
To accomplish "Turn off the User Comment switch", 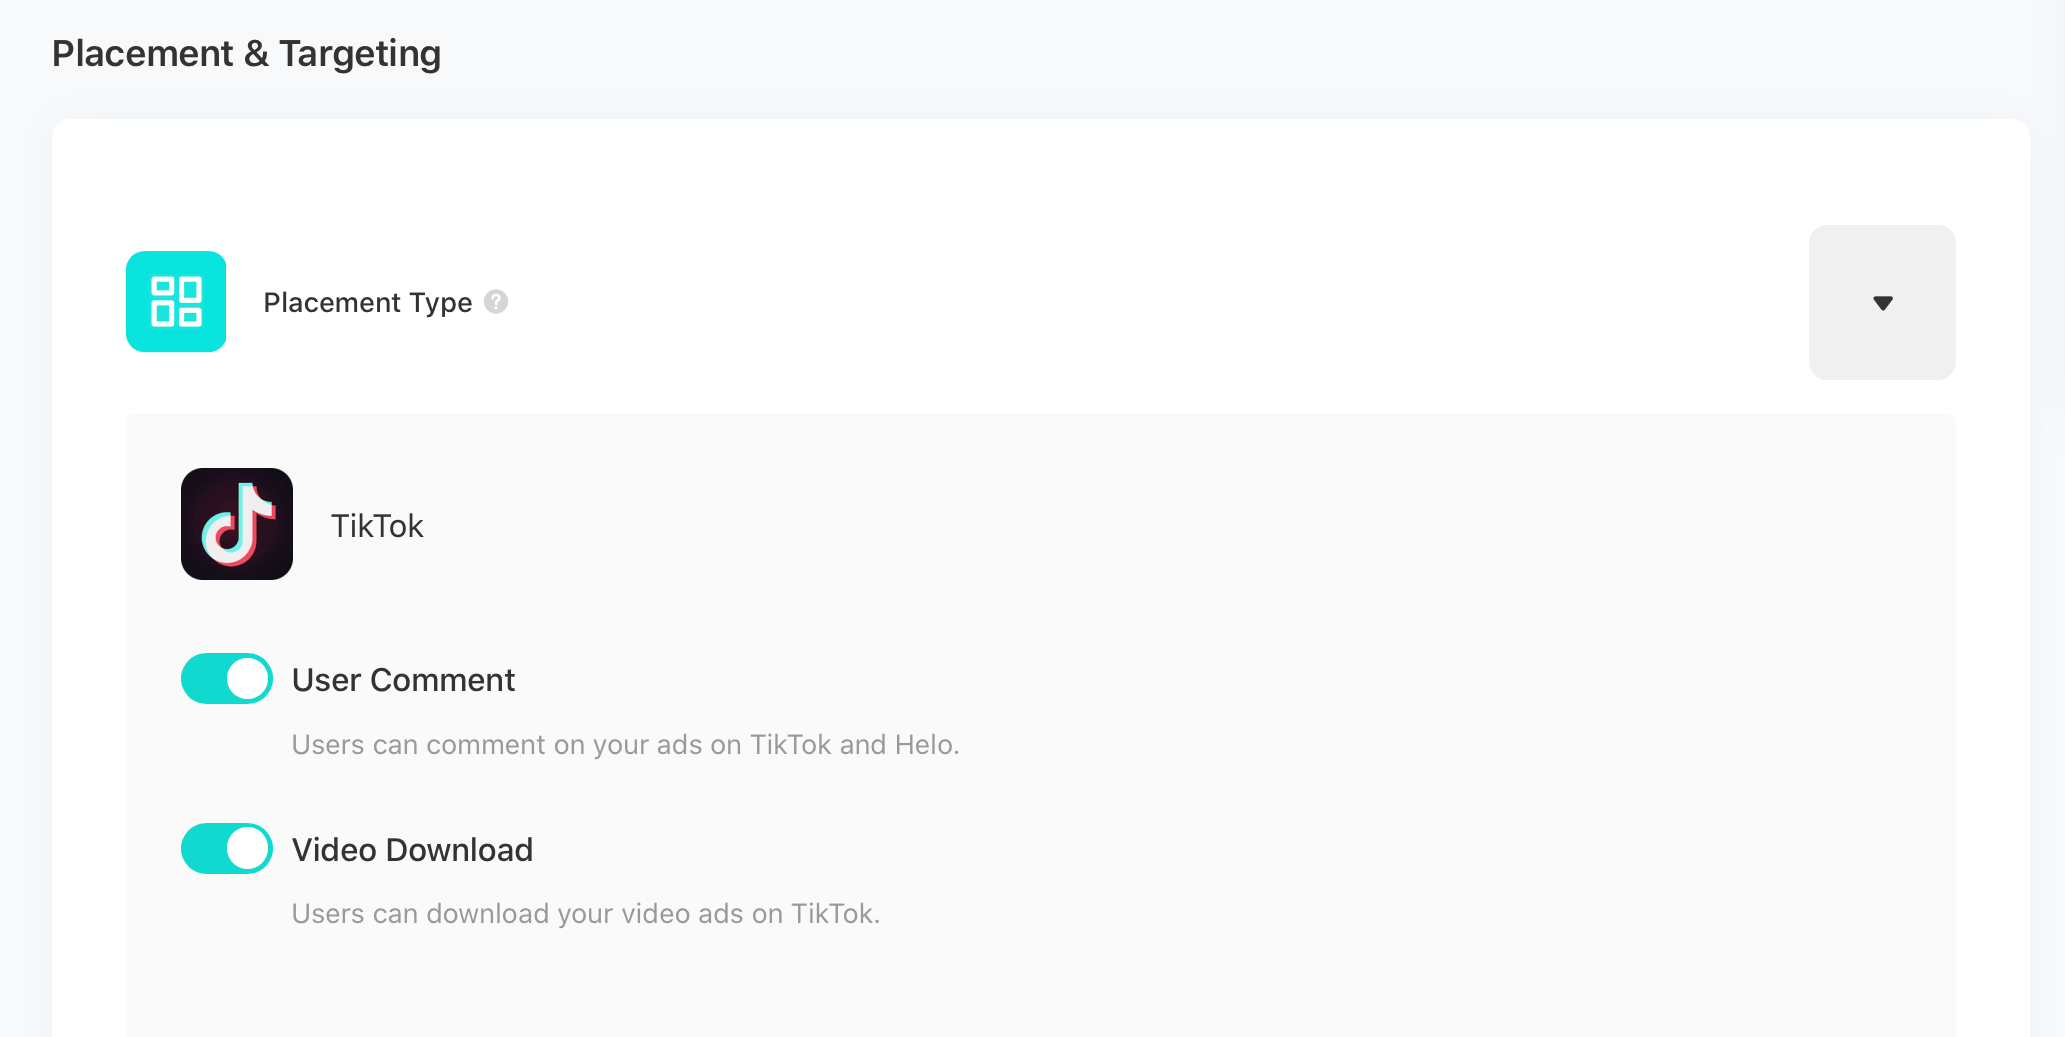I will click(x=227, y=679).
